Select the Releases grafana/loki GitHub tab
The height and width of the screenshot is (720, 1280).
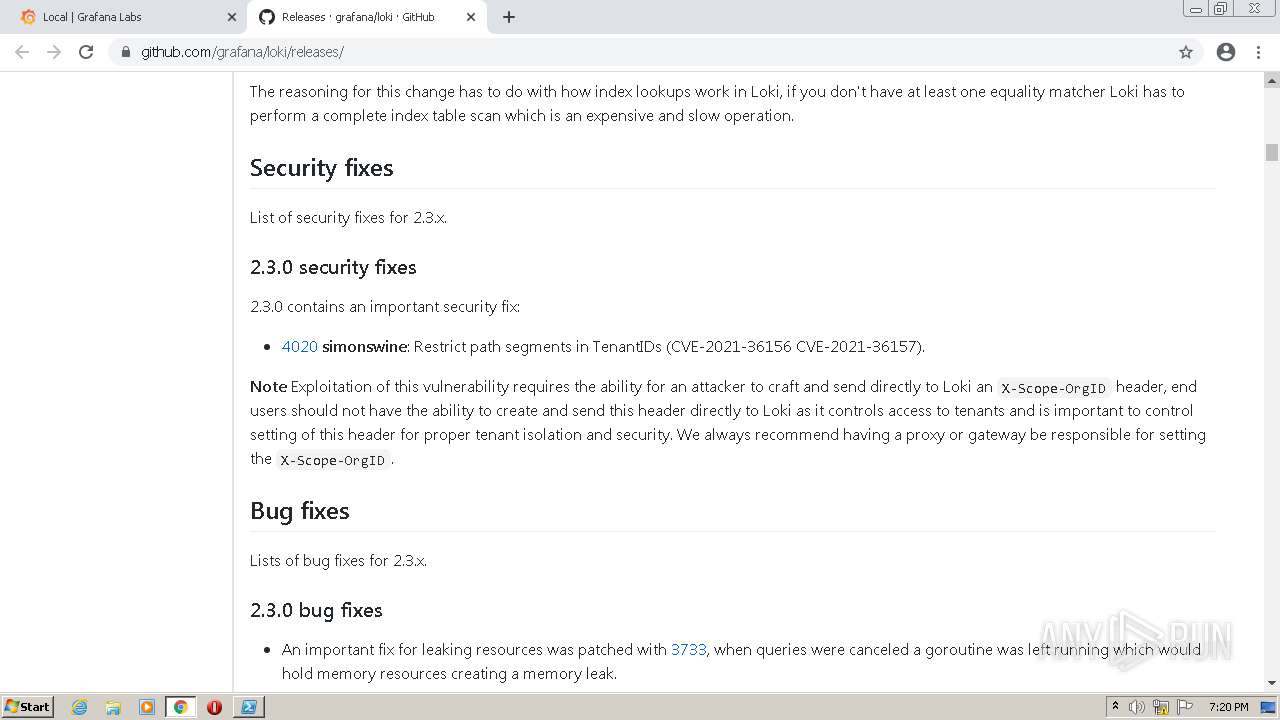[358, 17]
